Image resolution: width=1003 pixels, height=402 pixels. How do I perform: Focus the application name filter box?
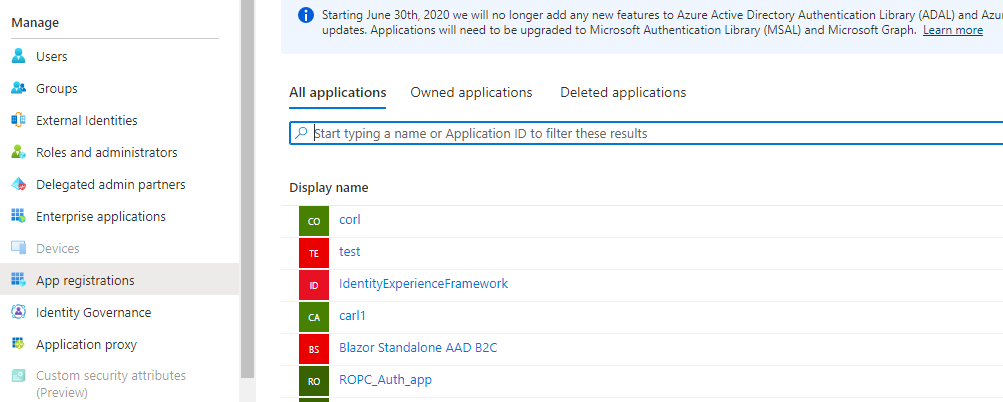(x=646, y=133)
